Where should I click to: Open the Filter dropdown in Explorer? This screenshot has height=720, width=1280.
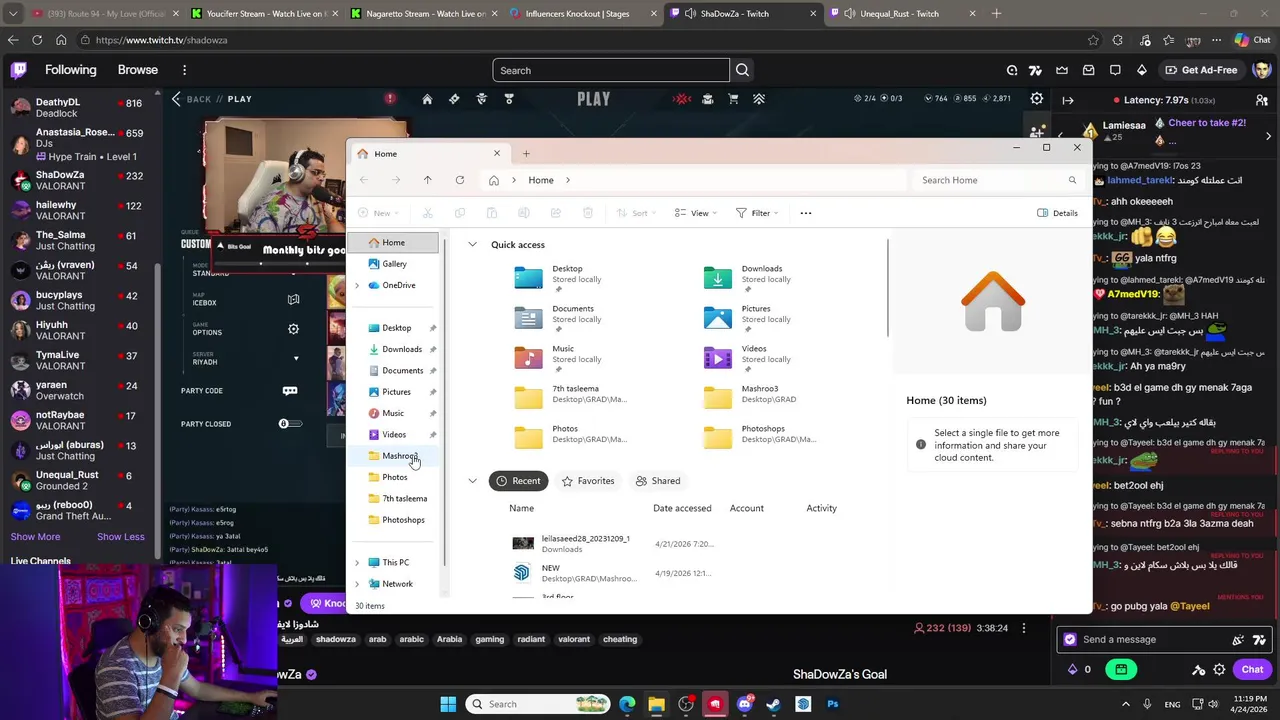pos(757,213)
